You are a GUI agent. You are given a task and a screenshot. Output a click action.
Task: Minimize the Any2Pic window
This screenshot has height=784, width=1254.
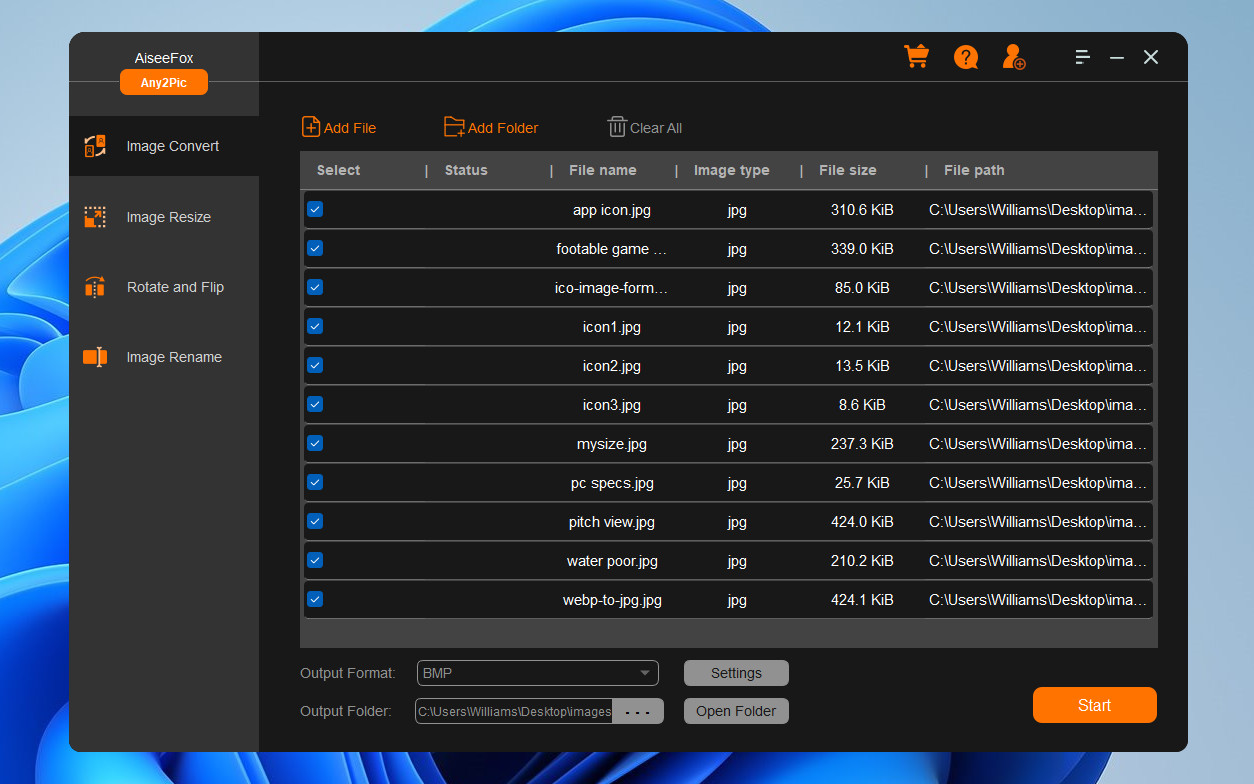point(1117,58)
